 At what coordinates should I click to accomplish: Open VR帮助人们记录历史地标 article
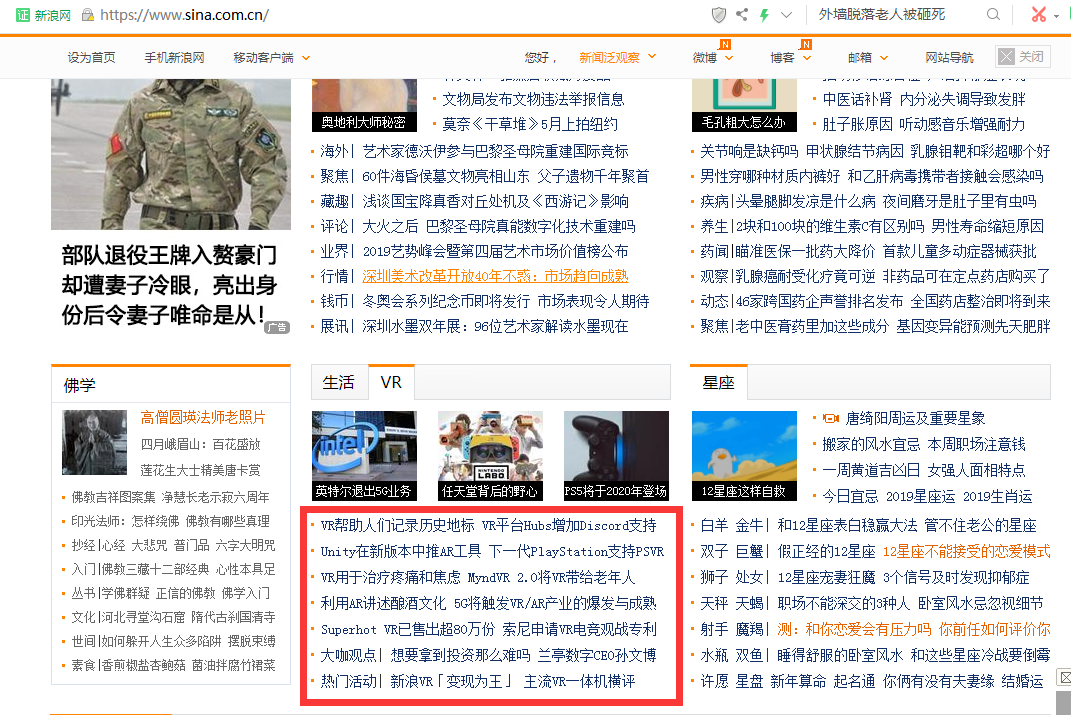point(398,525)
